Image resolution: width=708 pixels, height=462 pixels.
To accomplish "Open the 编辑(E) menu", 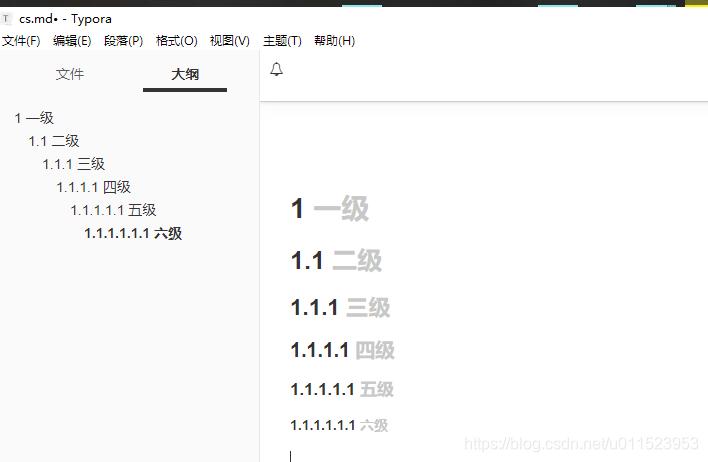I will point(72,41).
